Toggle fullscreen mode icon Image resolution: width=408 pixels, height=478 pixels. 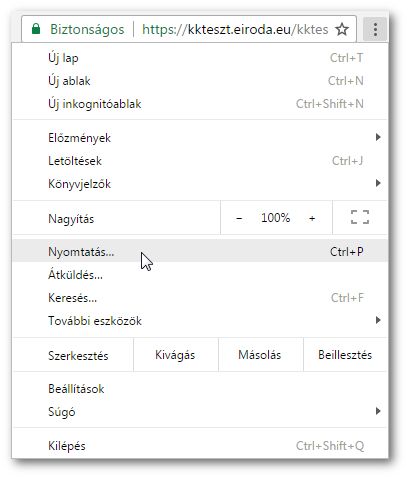tap(360, 217)
